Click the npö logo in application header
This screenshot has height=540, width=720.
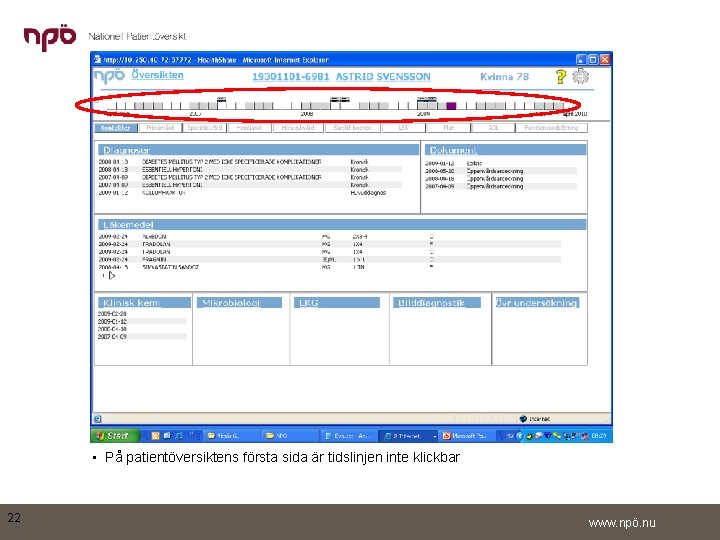click(x=109, y=76)
